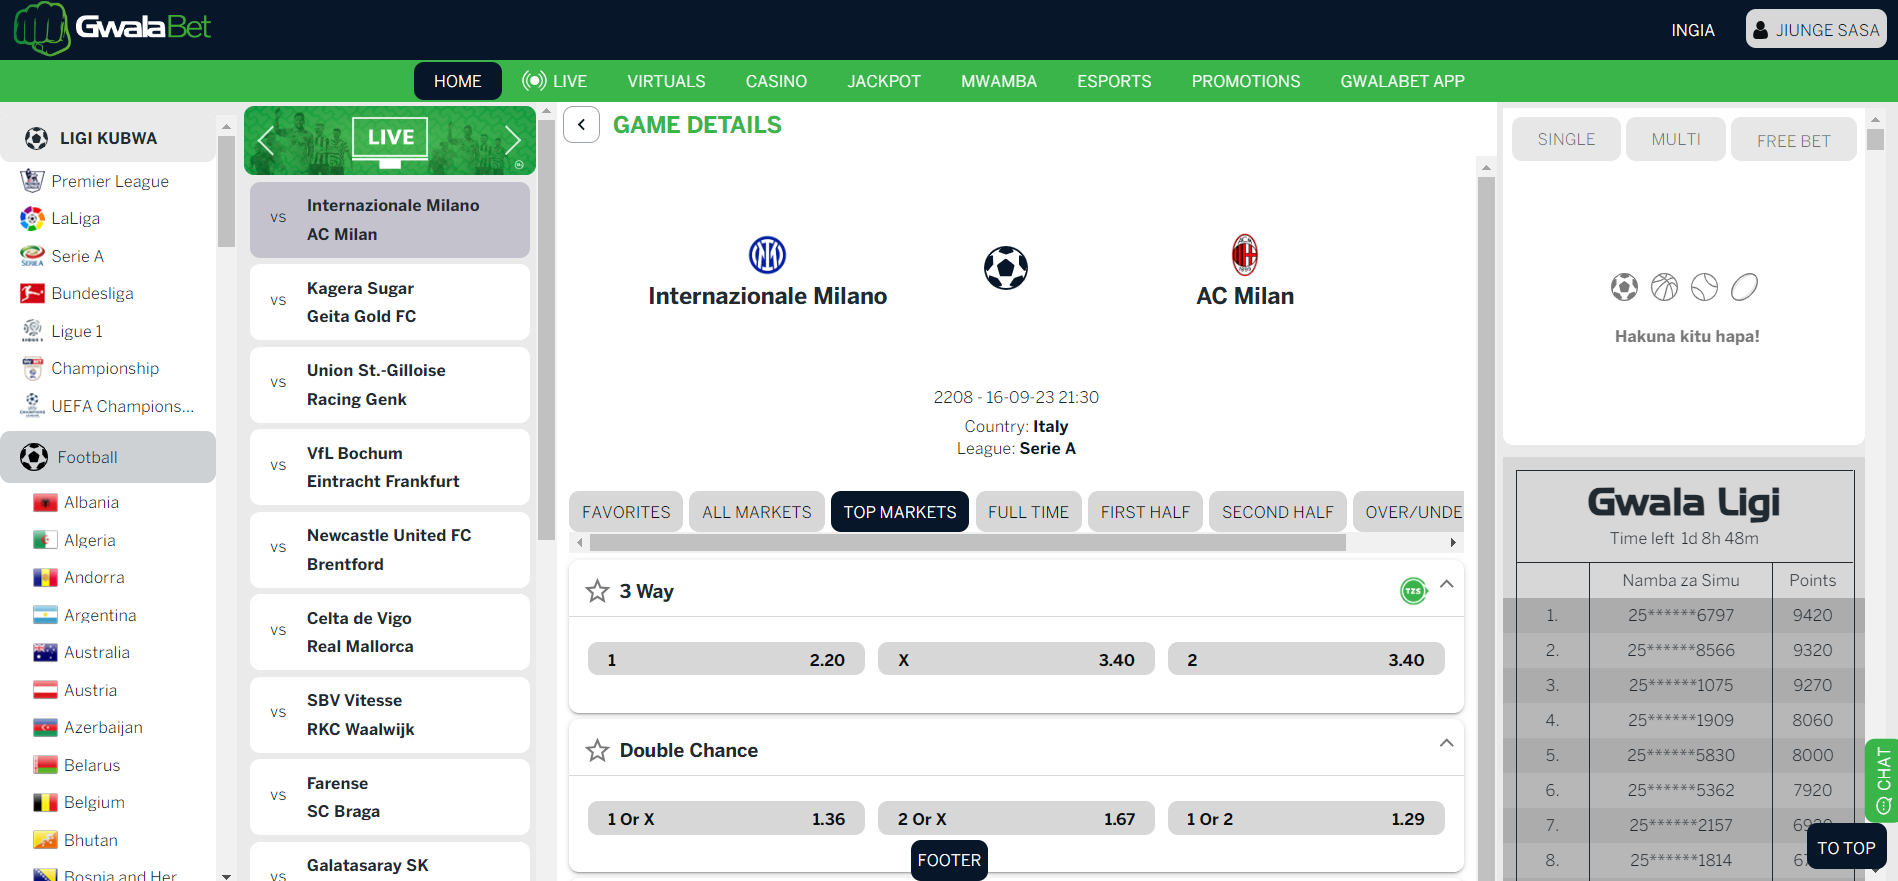This screenshot has height=881, width=1898.
Task: Click the LaLiga logo icon
Action: pos(32,218)
